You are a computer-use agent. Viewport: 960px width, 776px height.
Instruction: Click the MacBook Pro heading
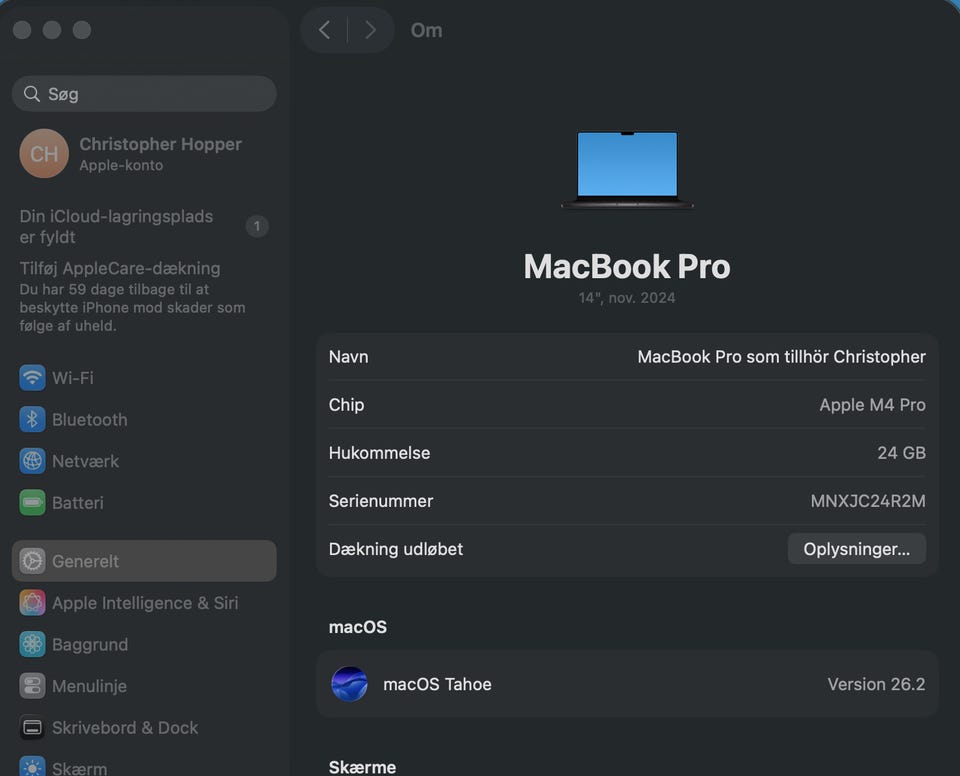(627, 266)
